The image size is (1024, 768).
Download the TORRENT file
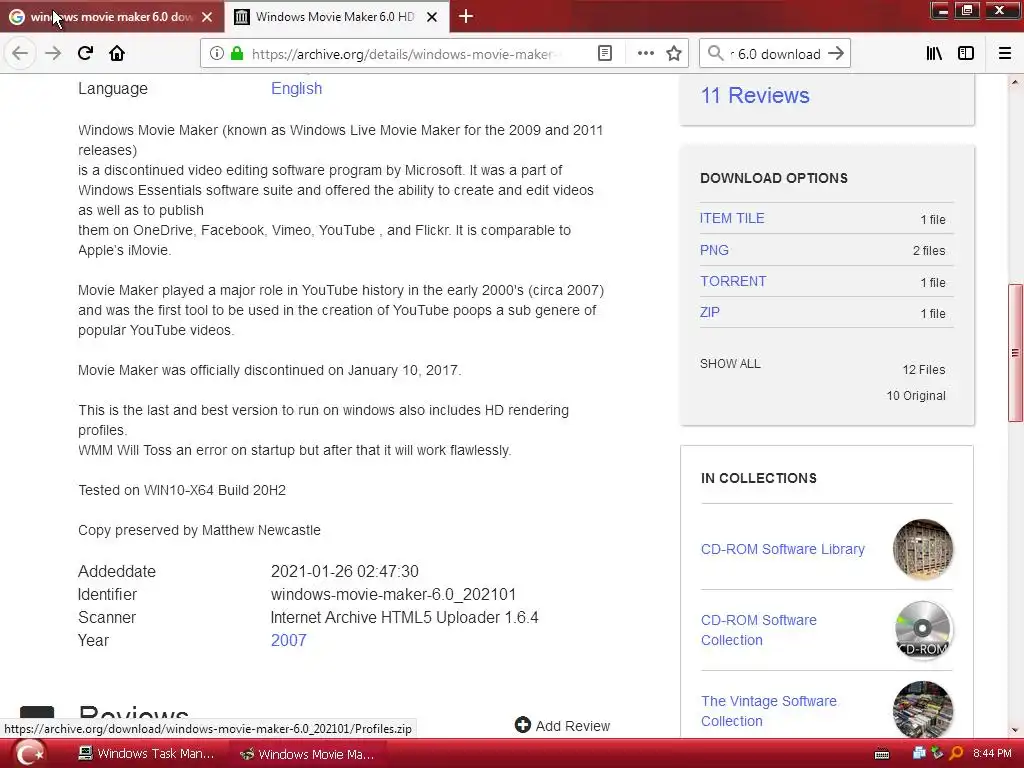(733, 281)
